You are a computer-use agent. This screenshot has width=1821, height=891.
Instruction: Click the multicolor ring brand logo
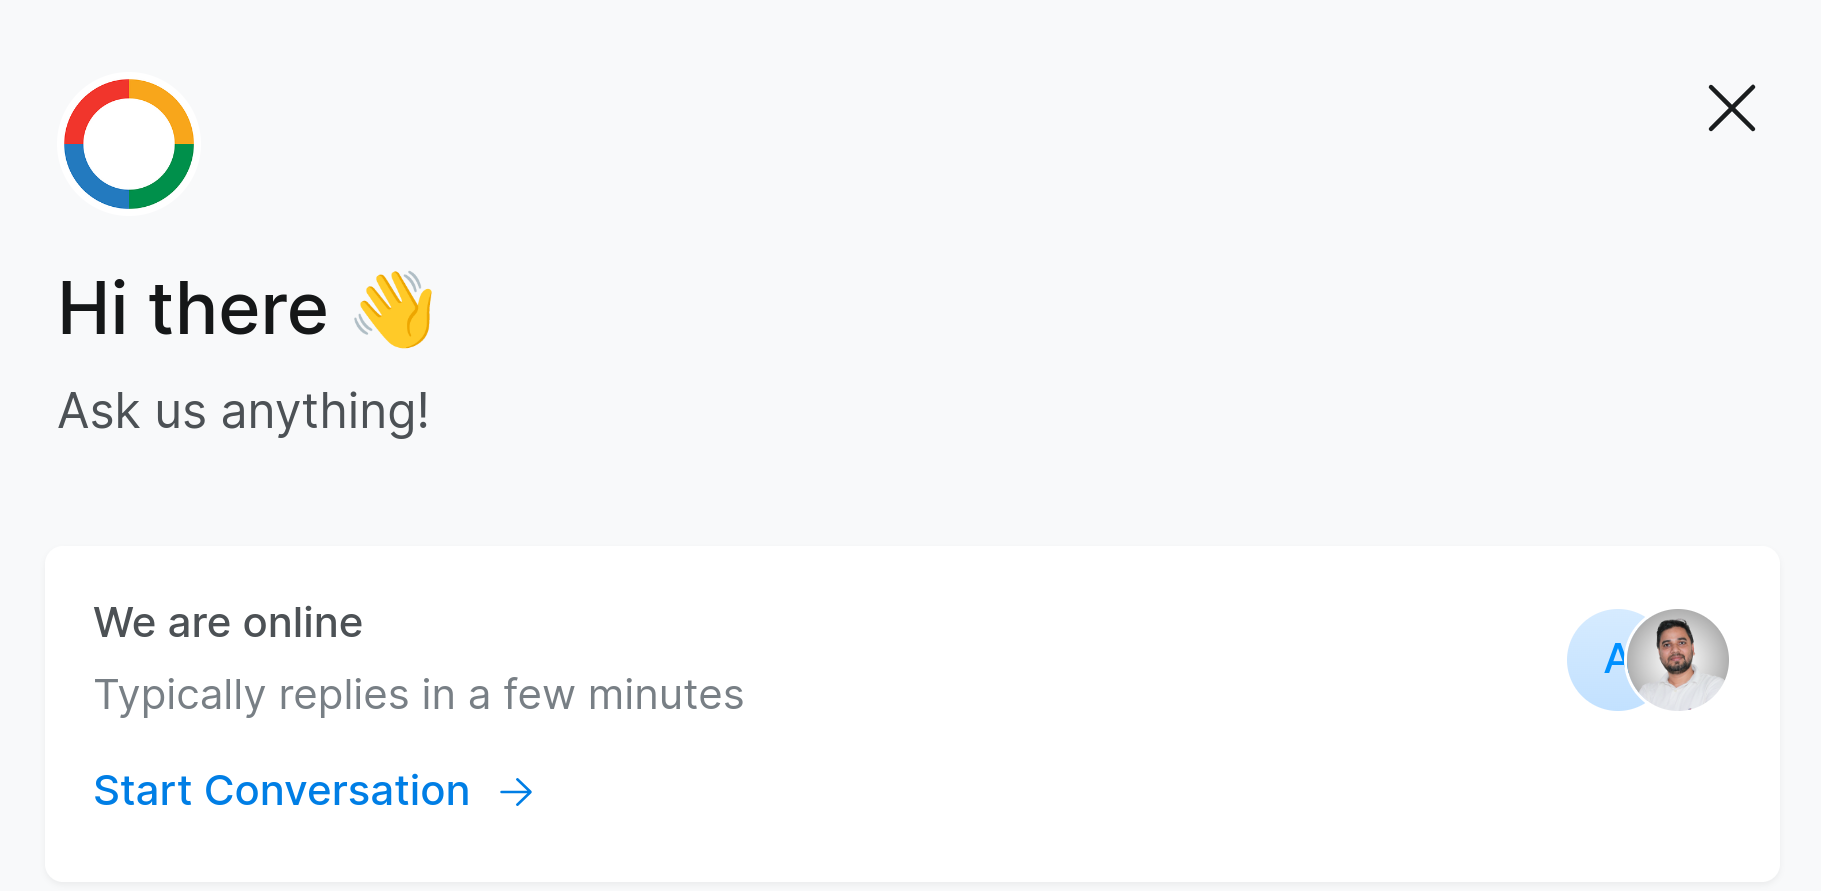pos(129,144)
